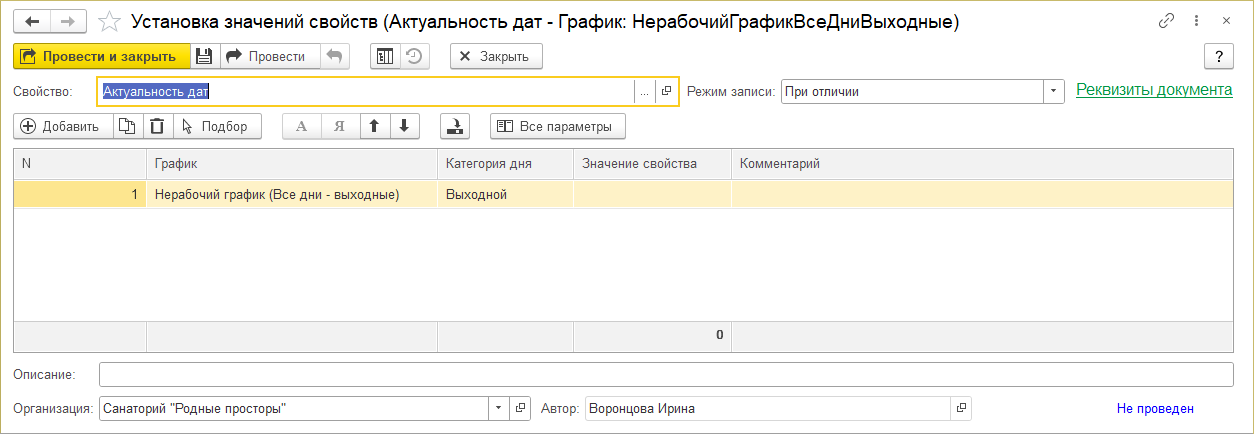Move the row down with the down arrow
This screenshot has height=434, width=1254.
[403, 127]
